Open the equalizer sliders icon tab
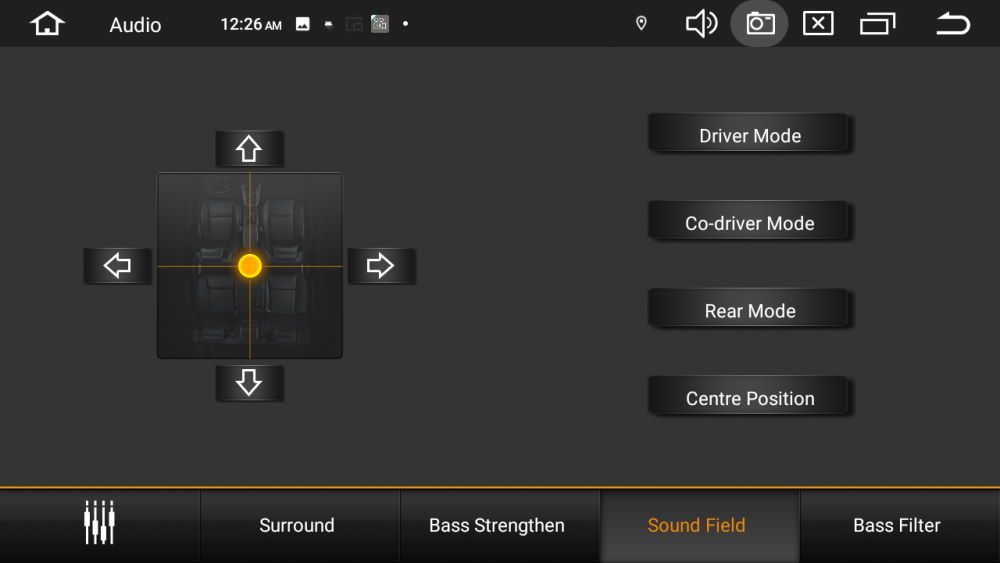The image size is (1000, 563). pyautogui.click(x=99, y=524)
